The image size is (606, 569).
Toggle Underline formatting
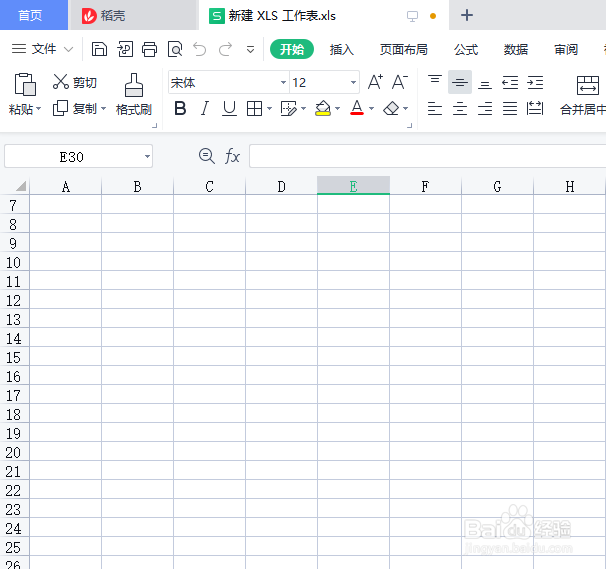pos(229,108)
